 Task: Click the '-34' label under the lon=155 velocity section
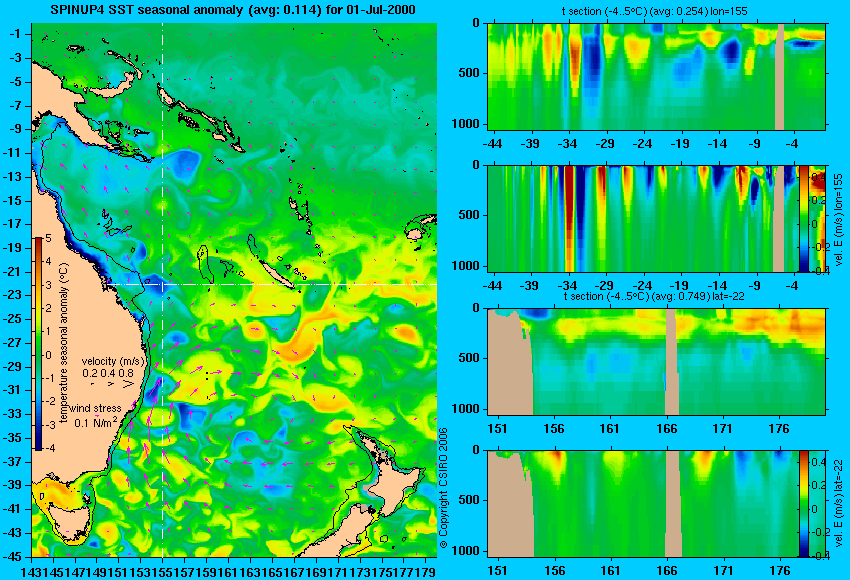point(567,286)
